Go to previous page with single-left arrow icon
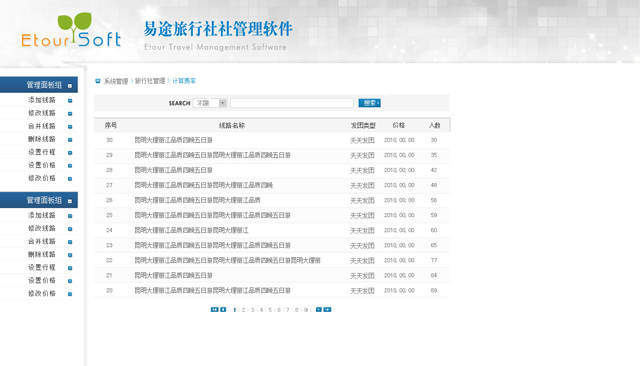The image size is (640, 366). click(x=223, y=310)
